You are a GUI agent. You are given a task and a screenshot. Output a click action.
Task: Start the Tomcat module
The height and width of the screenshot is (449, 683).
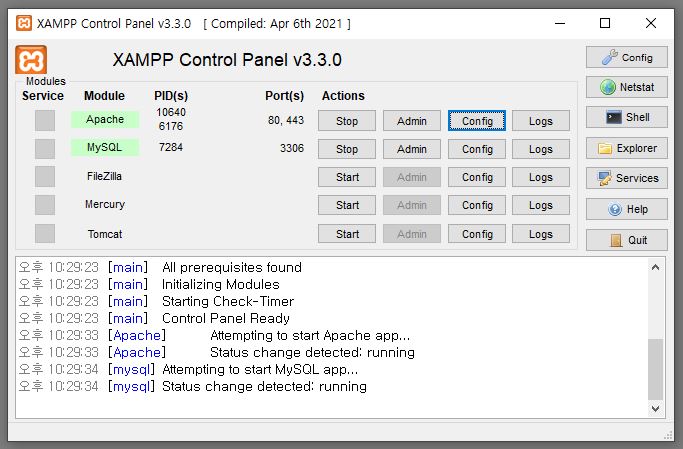click(x=347, y=234)
